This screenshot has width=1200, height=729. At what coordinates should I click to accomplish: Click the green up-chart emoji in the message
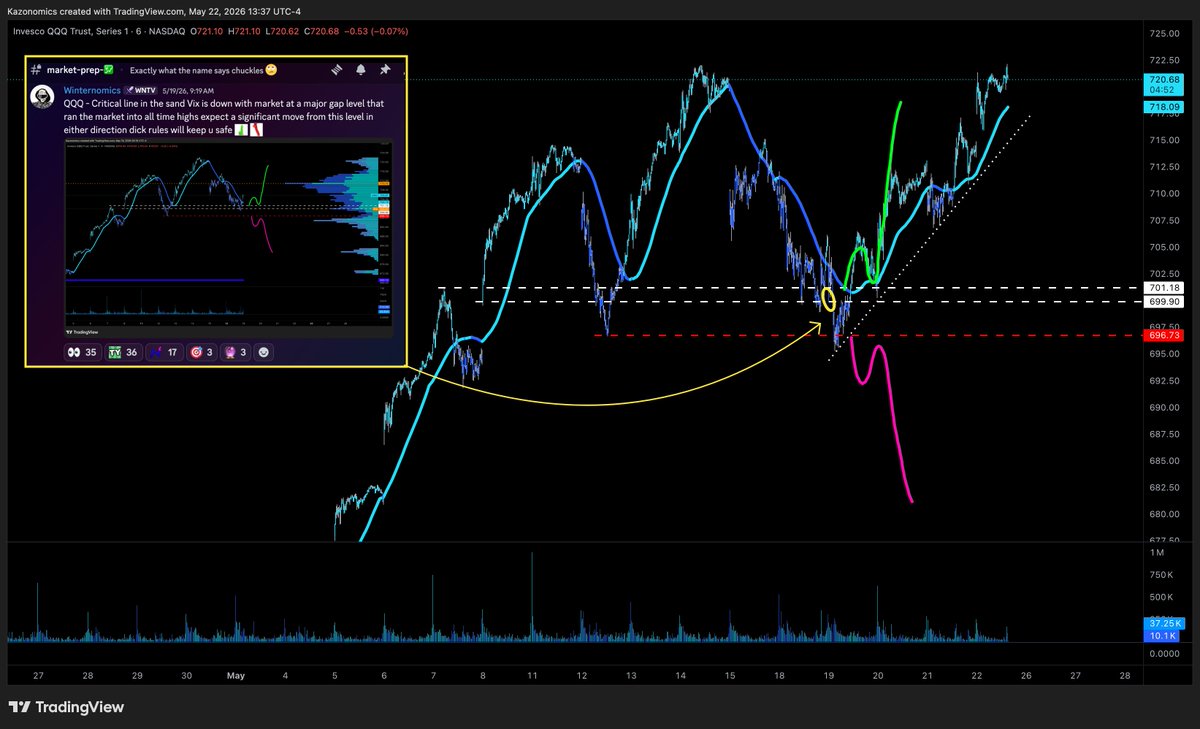click(241, 128)
